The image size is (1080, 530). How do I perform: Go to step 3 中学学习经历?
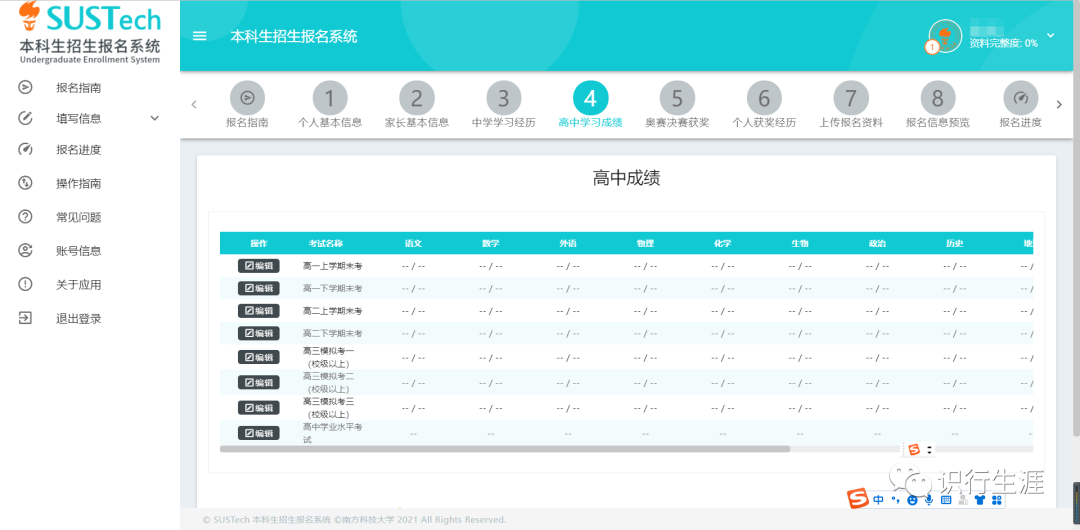click(503, 105)
